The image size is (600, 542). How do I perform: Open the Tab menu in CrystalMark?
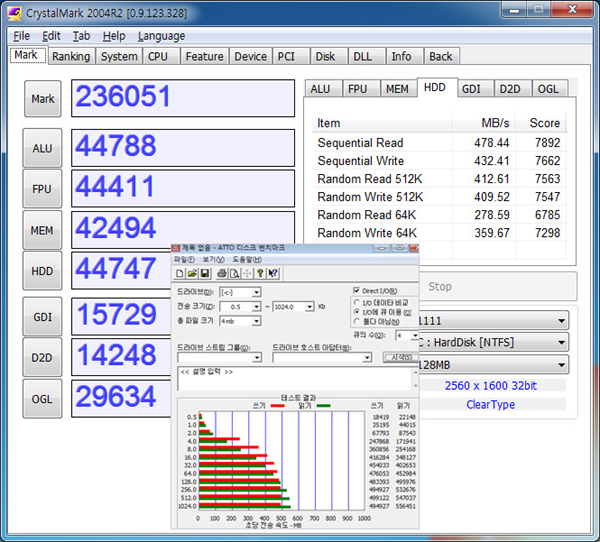[82, 36]
